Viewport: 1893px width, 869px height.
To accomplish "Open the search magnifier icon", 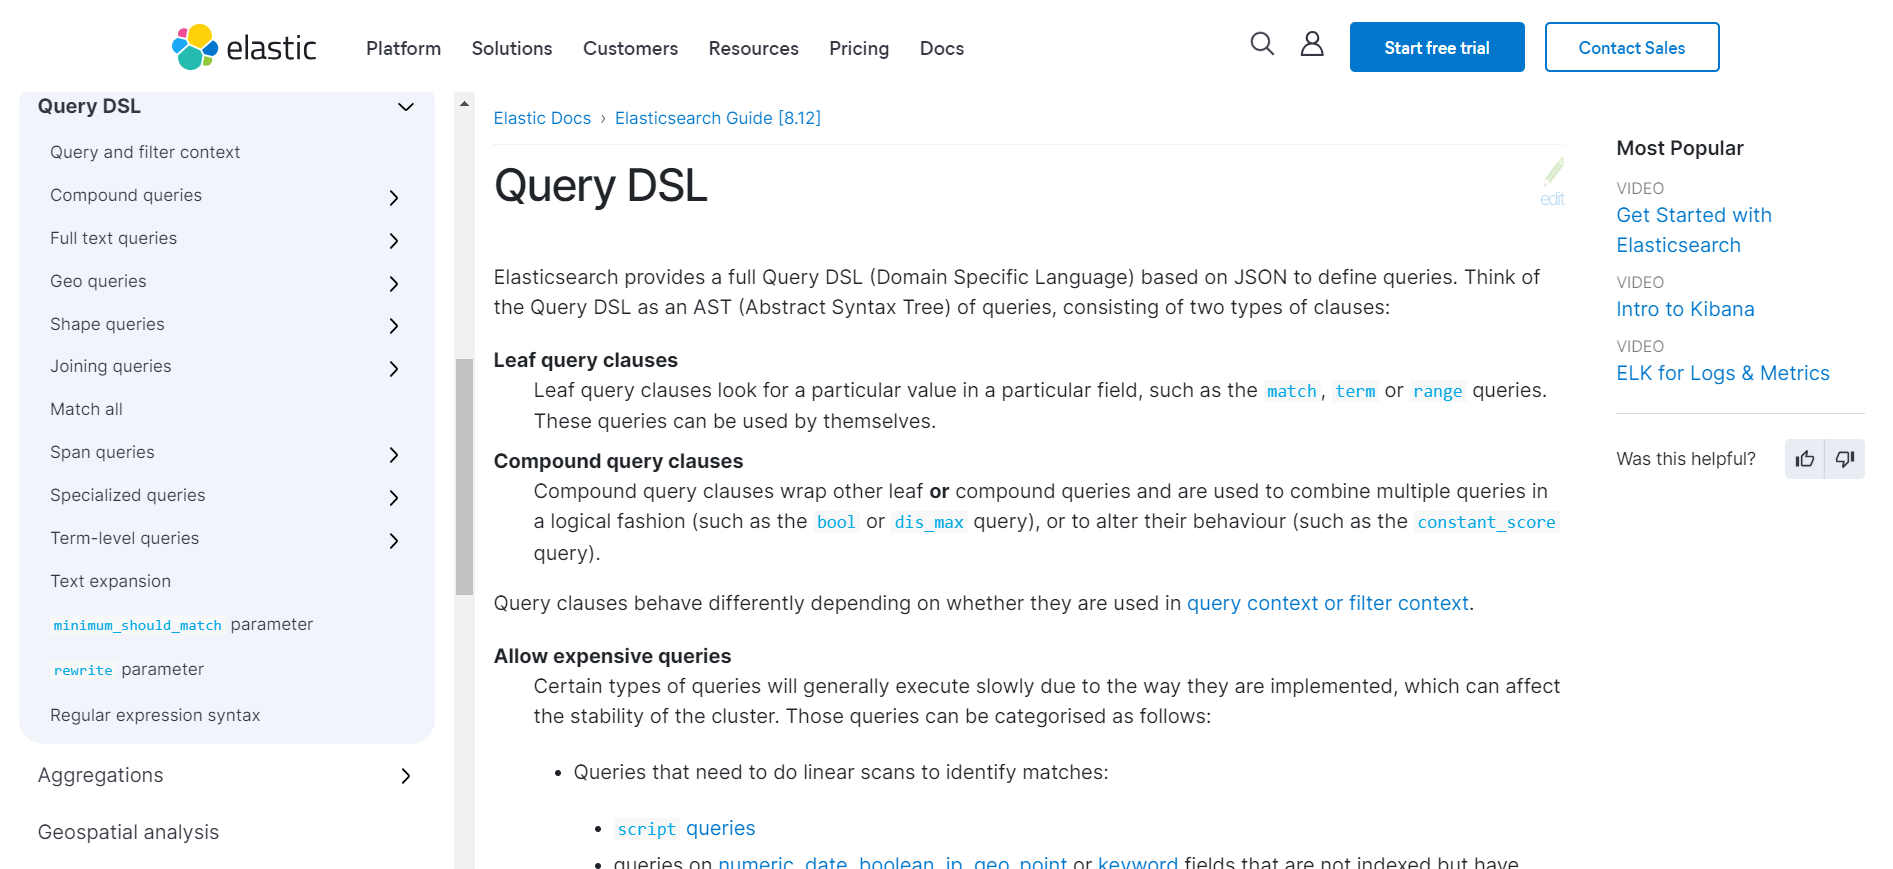I will (x=1262, y=44).
